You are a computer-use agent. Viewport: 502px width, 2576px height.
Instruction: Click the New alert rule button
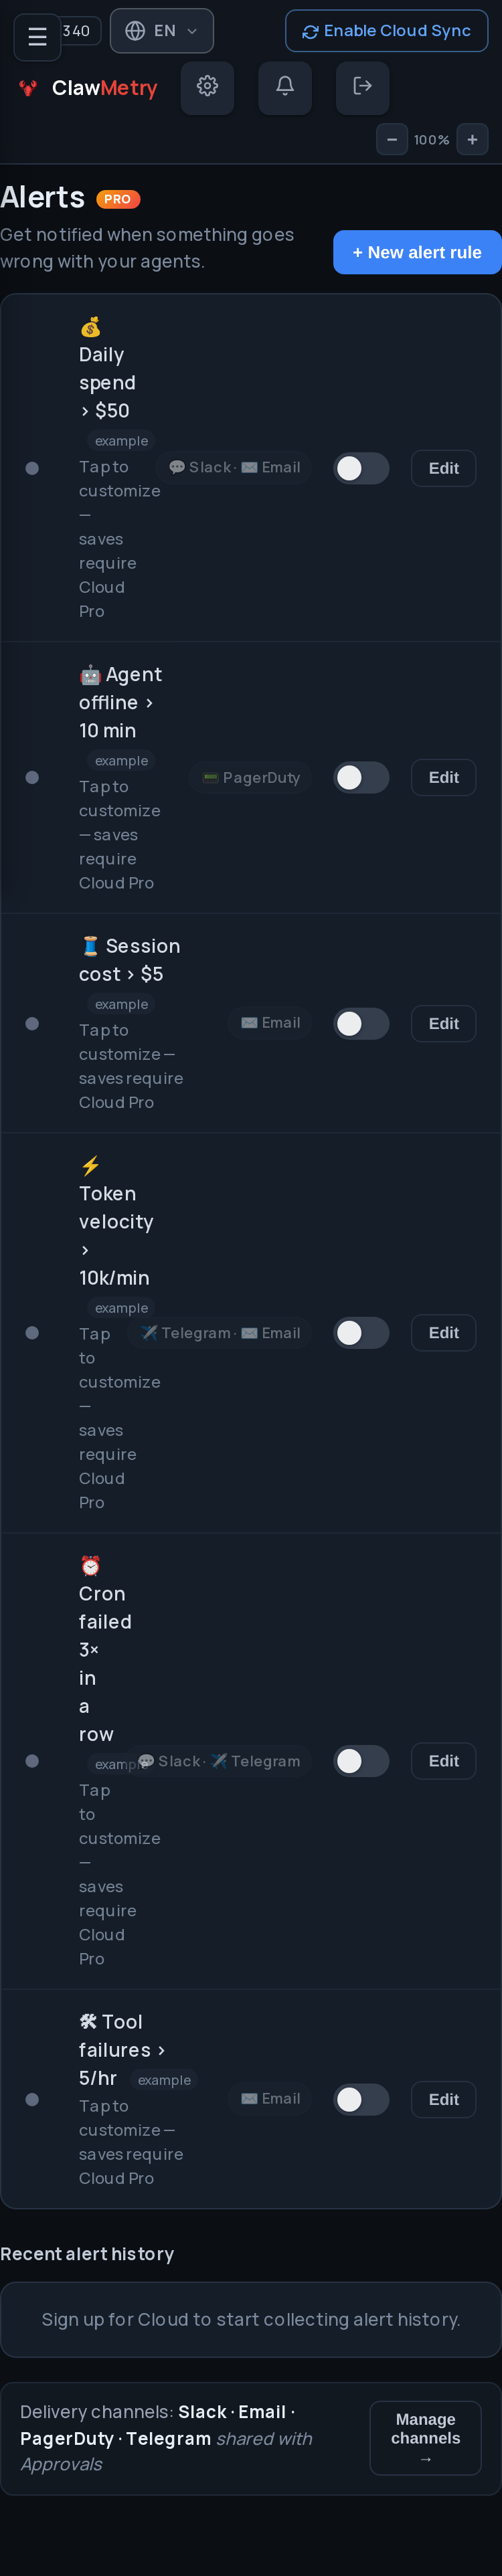point(417,252)
